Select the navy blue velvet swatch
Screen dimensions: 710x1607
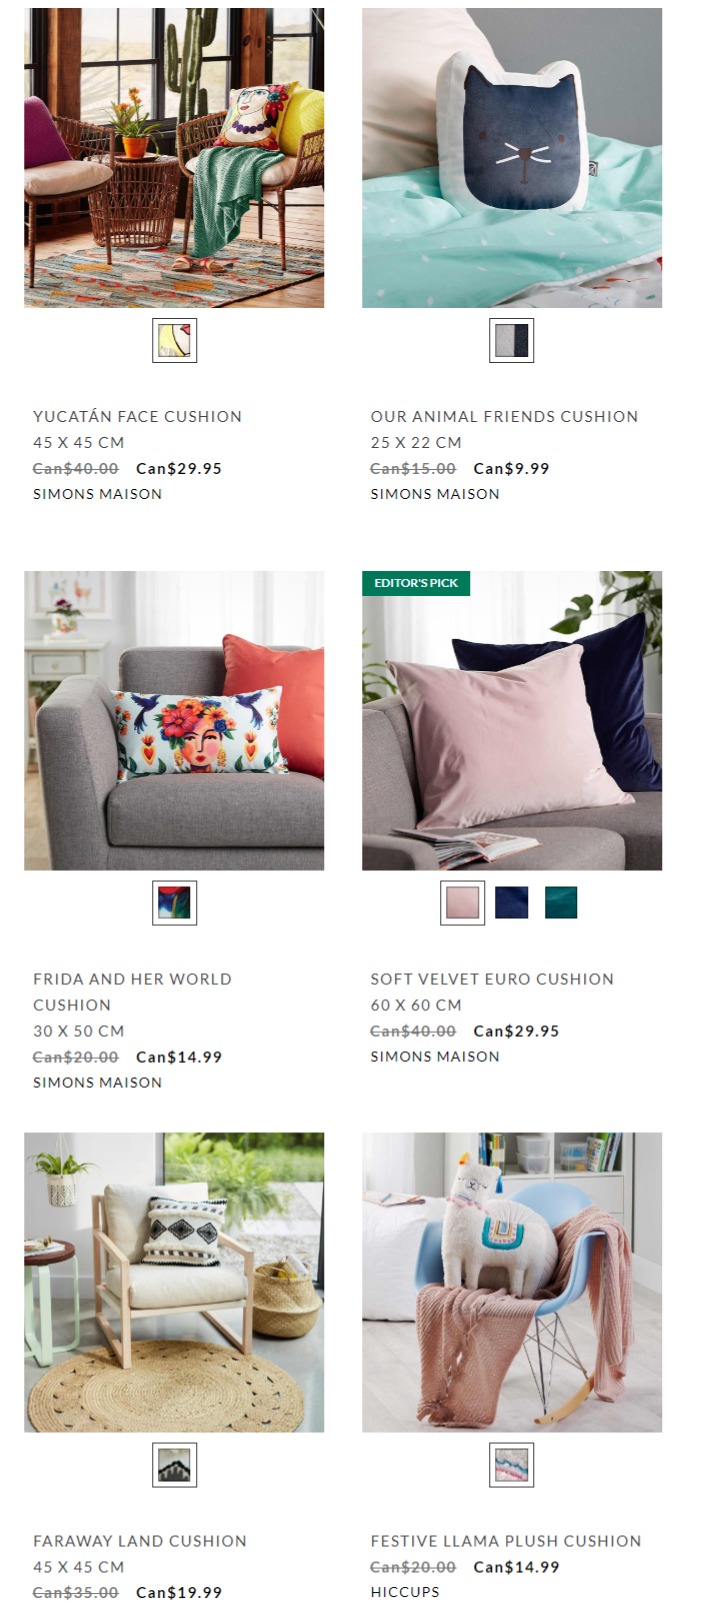coord(512,903)
